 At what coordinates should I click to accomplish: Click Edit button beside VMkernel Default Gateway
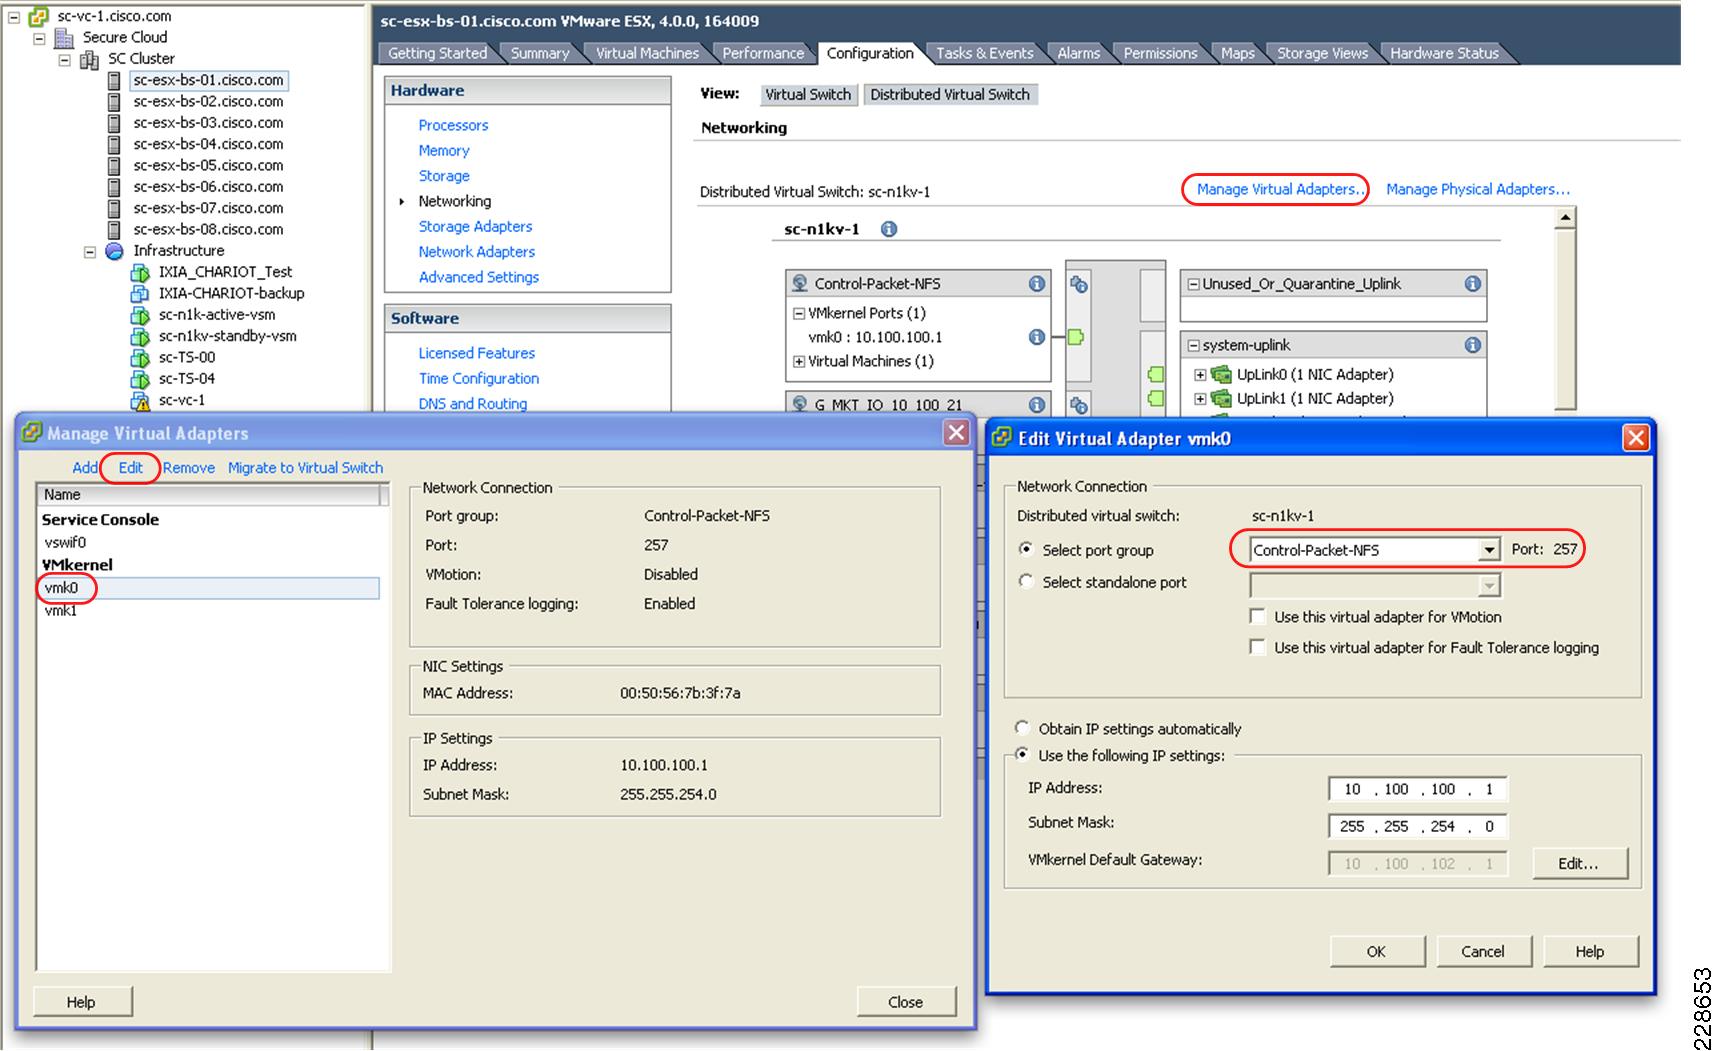[x=1579, y=863]
